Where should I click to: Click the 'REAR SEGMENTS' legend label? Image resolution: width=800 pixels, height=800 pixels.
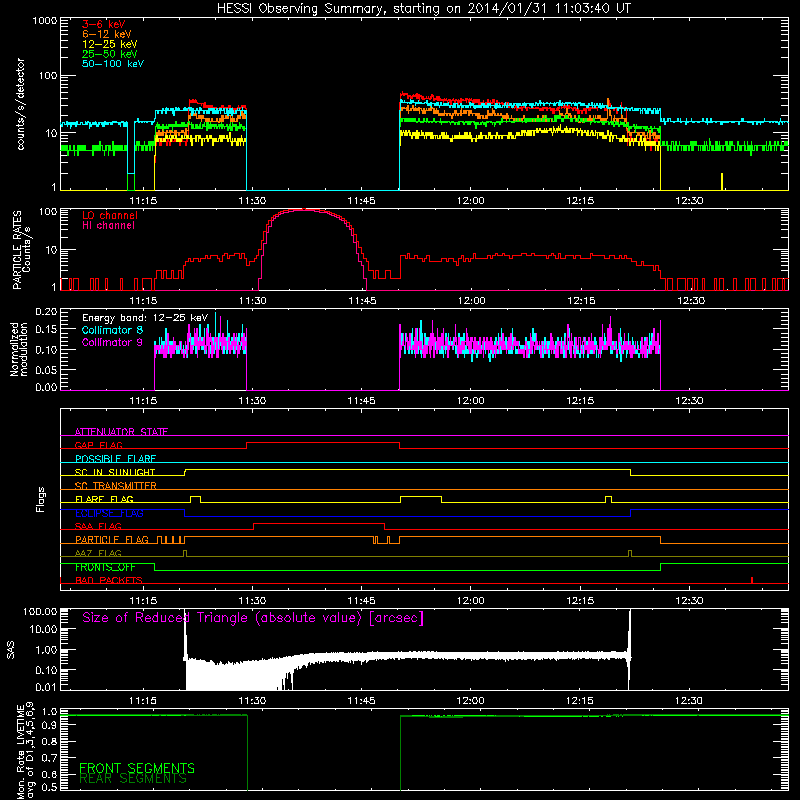133,779
